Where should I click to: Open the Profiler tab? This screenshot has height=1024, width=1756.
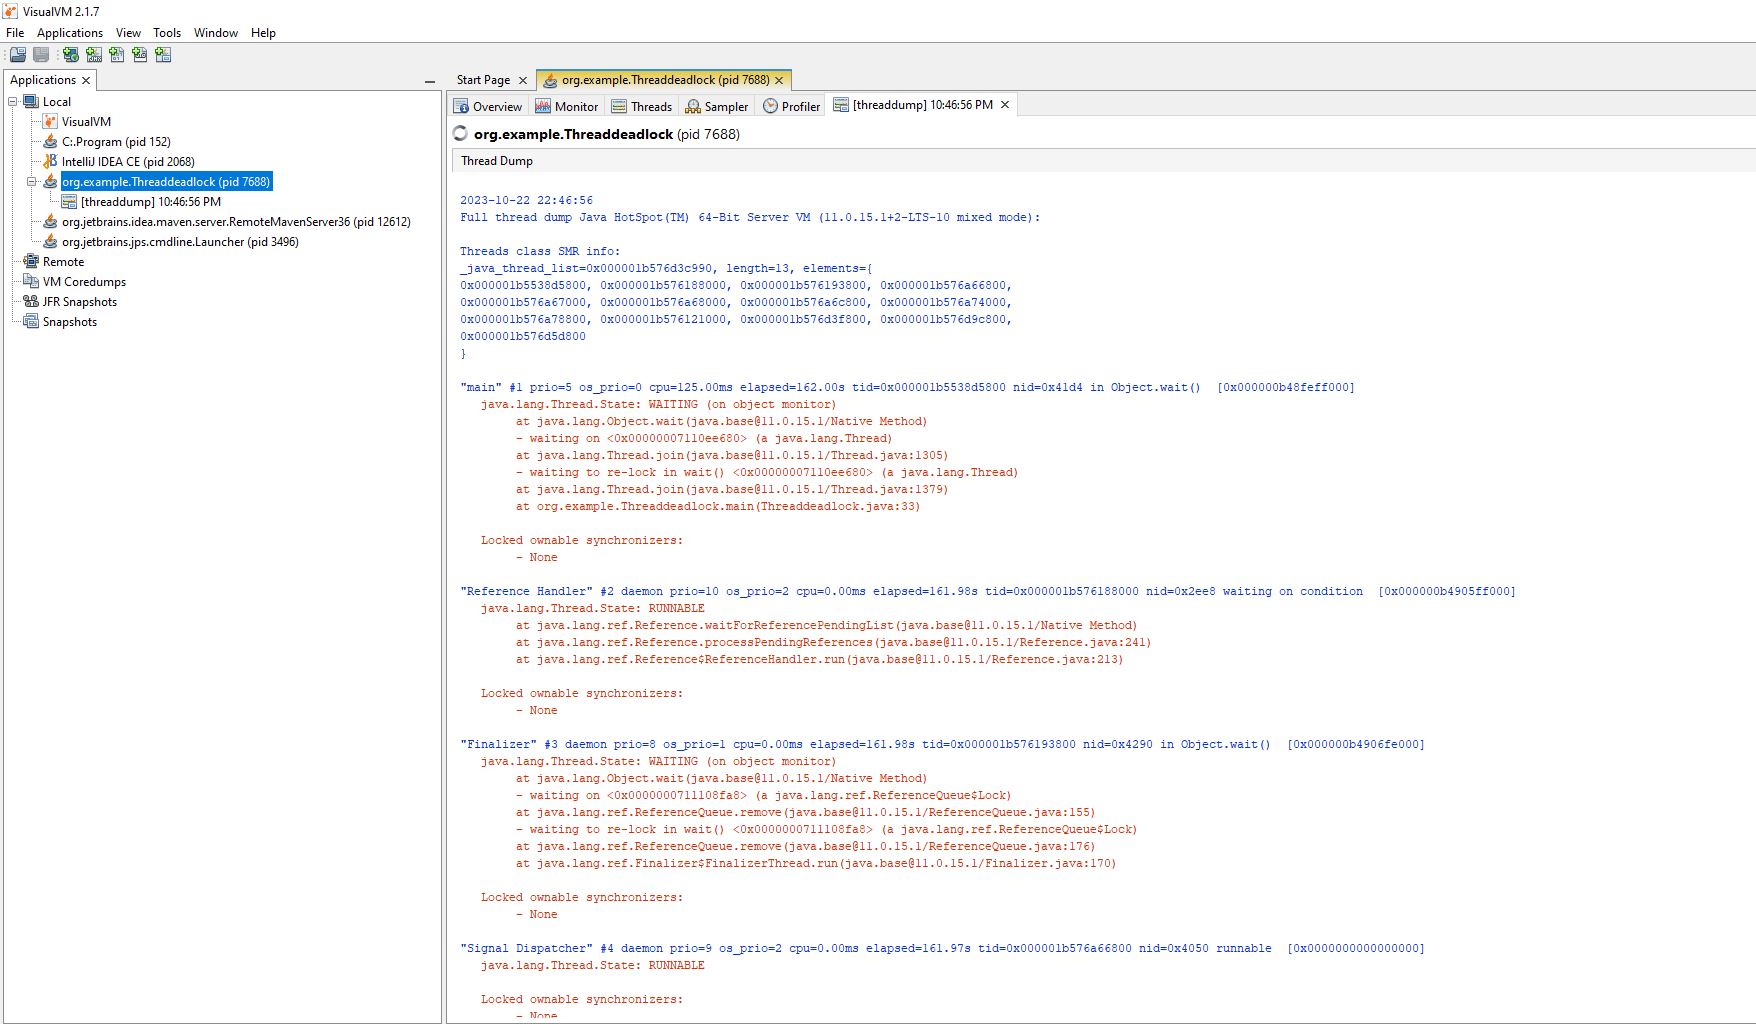tap(792, 106)
